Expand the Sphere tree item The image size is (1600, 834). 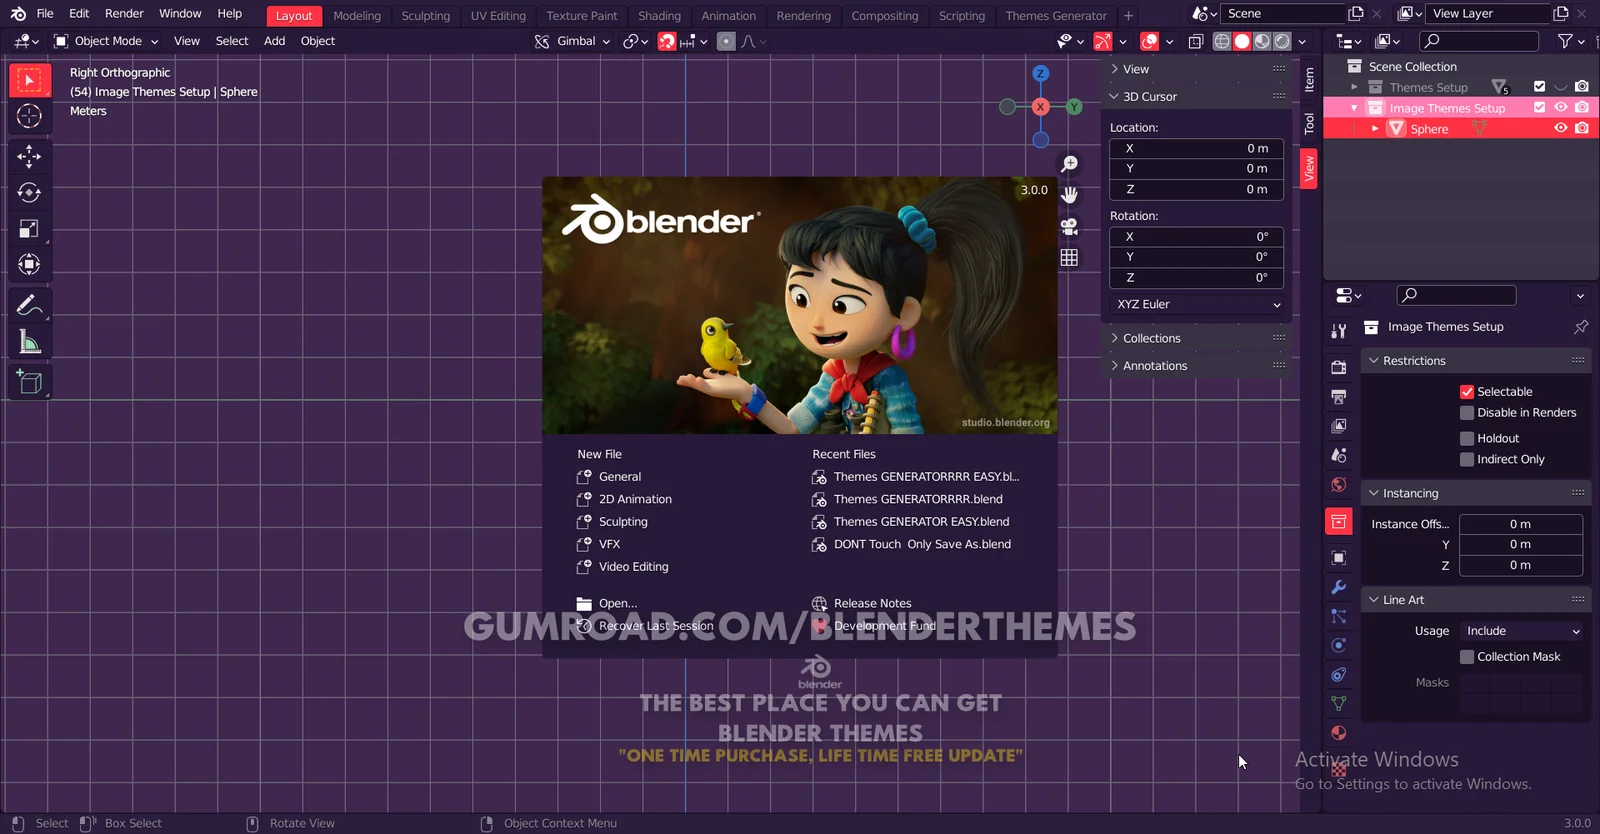coord(1375,129)
